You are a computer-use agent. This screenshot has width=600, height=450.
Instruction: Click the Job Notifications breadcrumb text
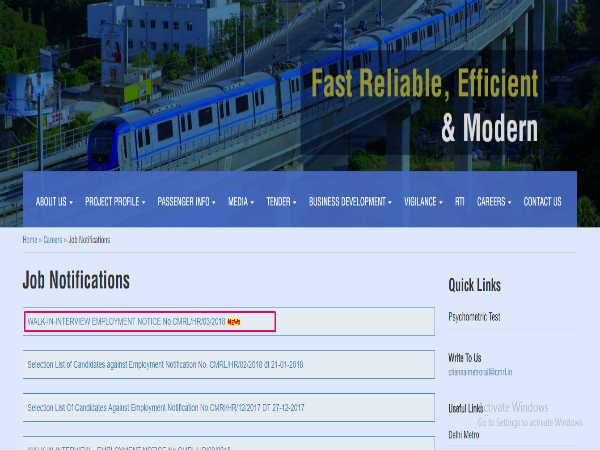[x=89, y=240]
